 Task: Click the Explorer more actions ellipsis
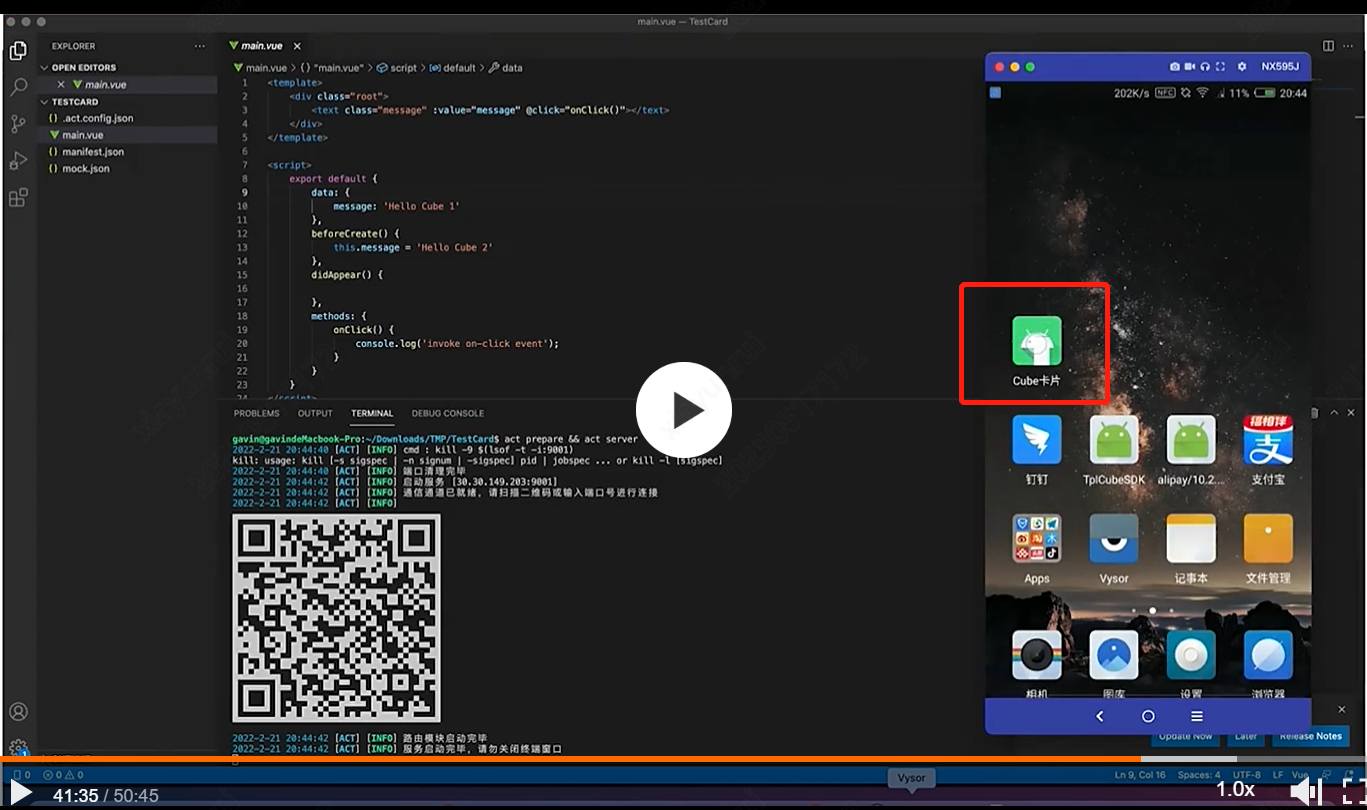pyautogui.click(x=200, y=46)
